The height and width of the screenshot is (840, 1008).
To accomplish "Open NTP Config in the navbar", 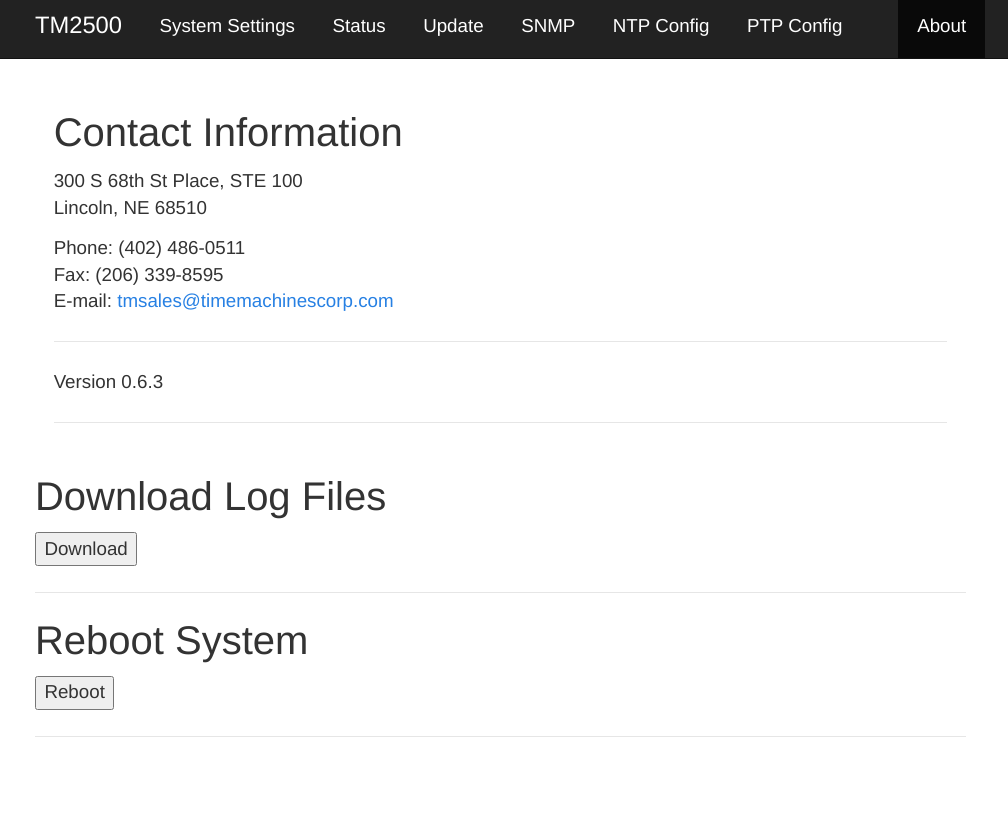I will point(660,26).
